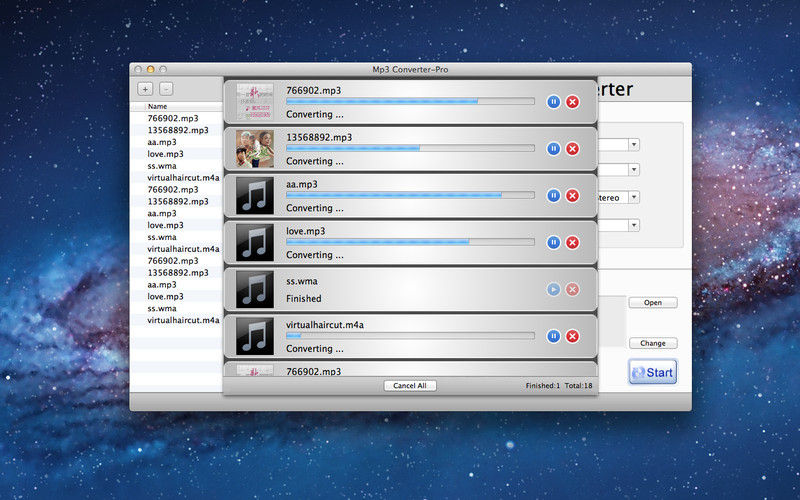800x500 pixels.
Task: Cancel the aa.mp3 conversion
Action: 572,195
